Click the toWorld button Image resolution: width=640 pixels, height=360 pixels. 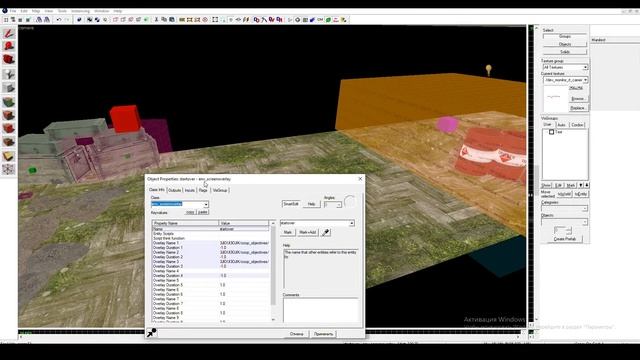564,194
